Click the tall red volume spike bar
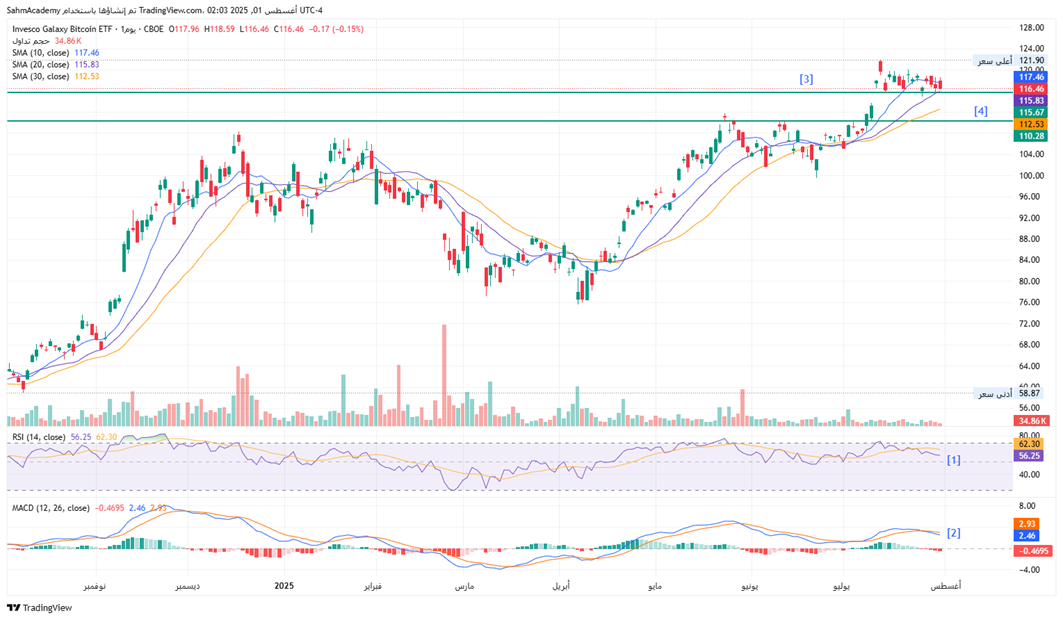 coord(441,365)
